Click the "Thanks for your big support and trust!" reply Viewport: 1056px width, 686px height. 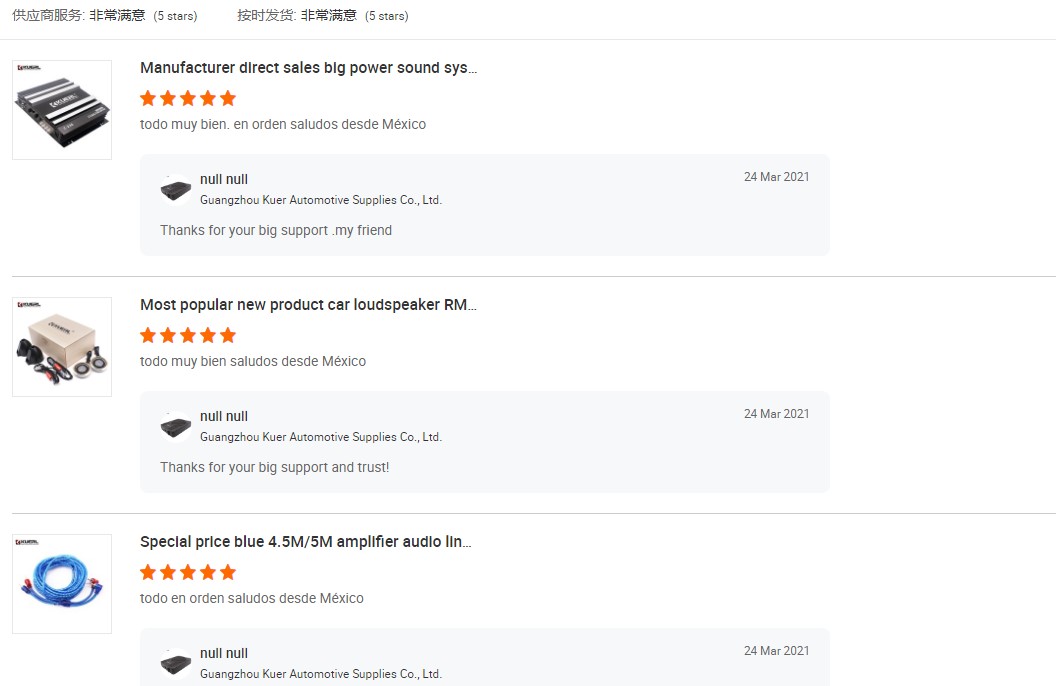274,467
